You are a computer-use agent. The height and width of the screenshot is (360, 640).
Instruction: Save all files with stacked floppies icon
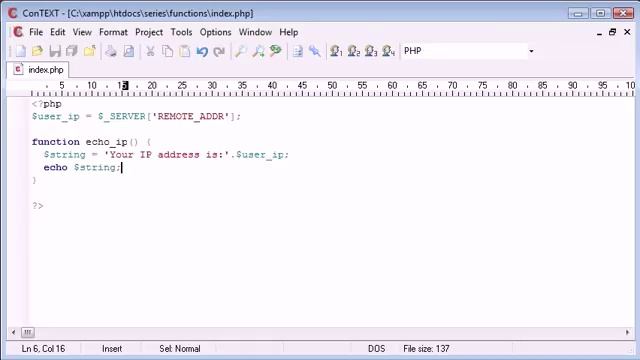click(x=72, y=51)
